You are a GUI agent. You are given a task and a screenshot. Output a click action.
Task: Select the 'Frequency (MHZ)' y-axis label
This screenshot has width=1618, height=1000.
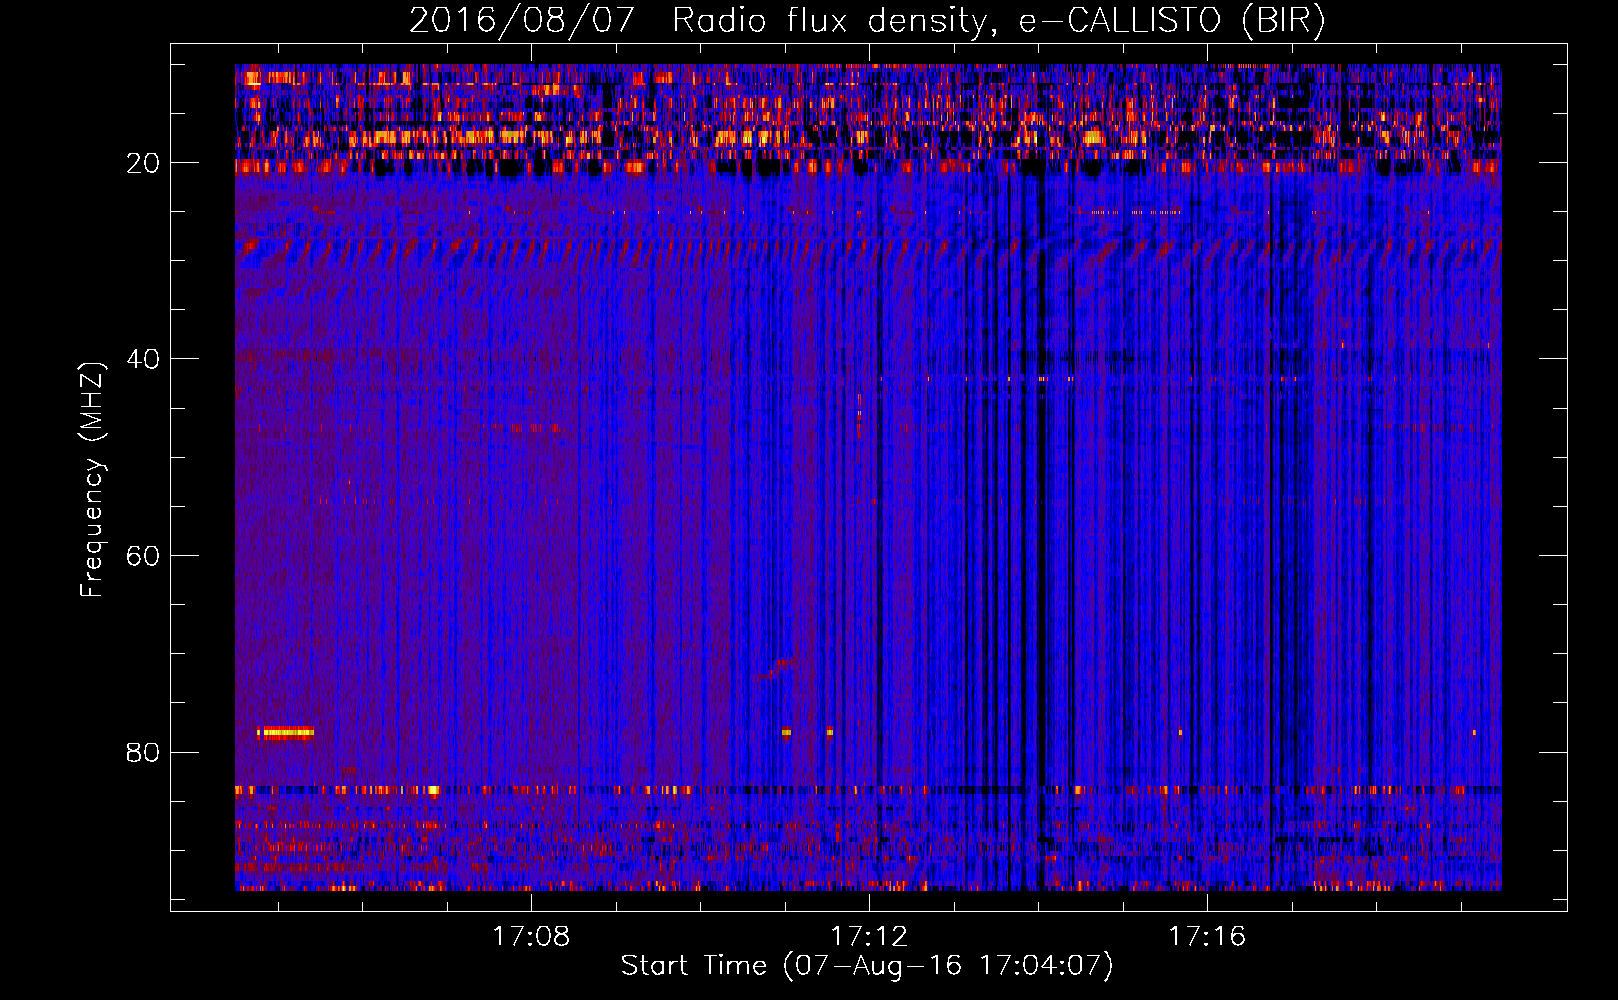[x=92, y=480]
